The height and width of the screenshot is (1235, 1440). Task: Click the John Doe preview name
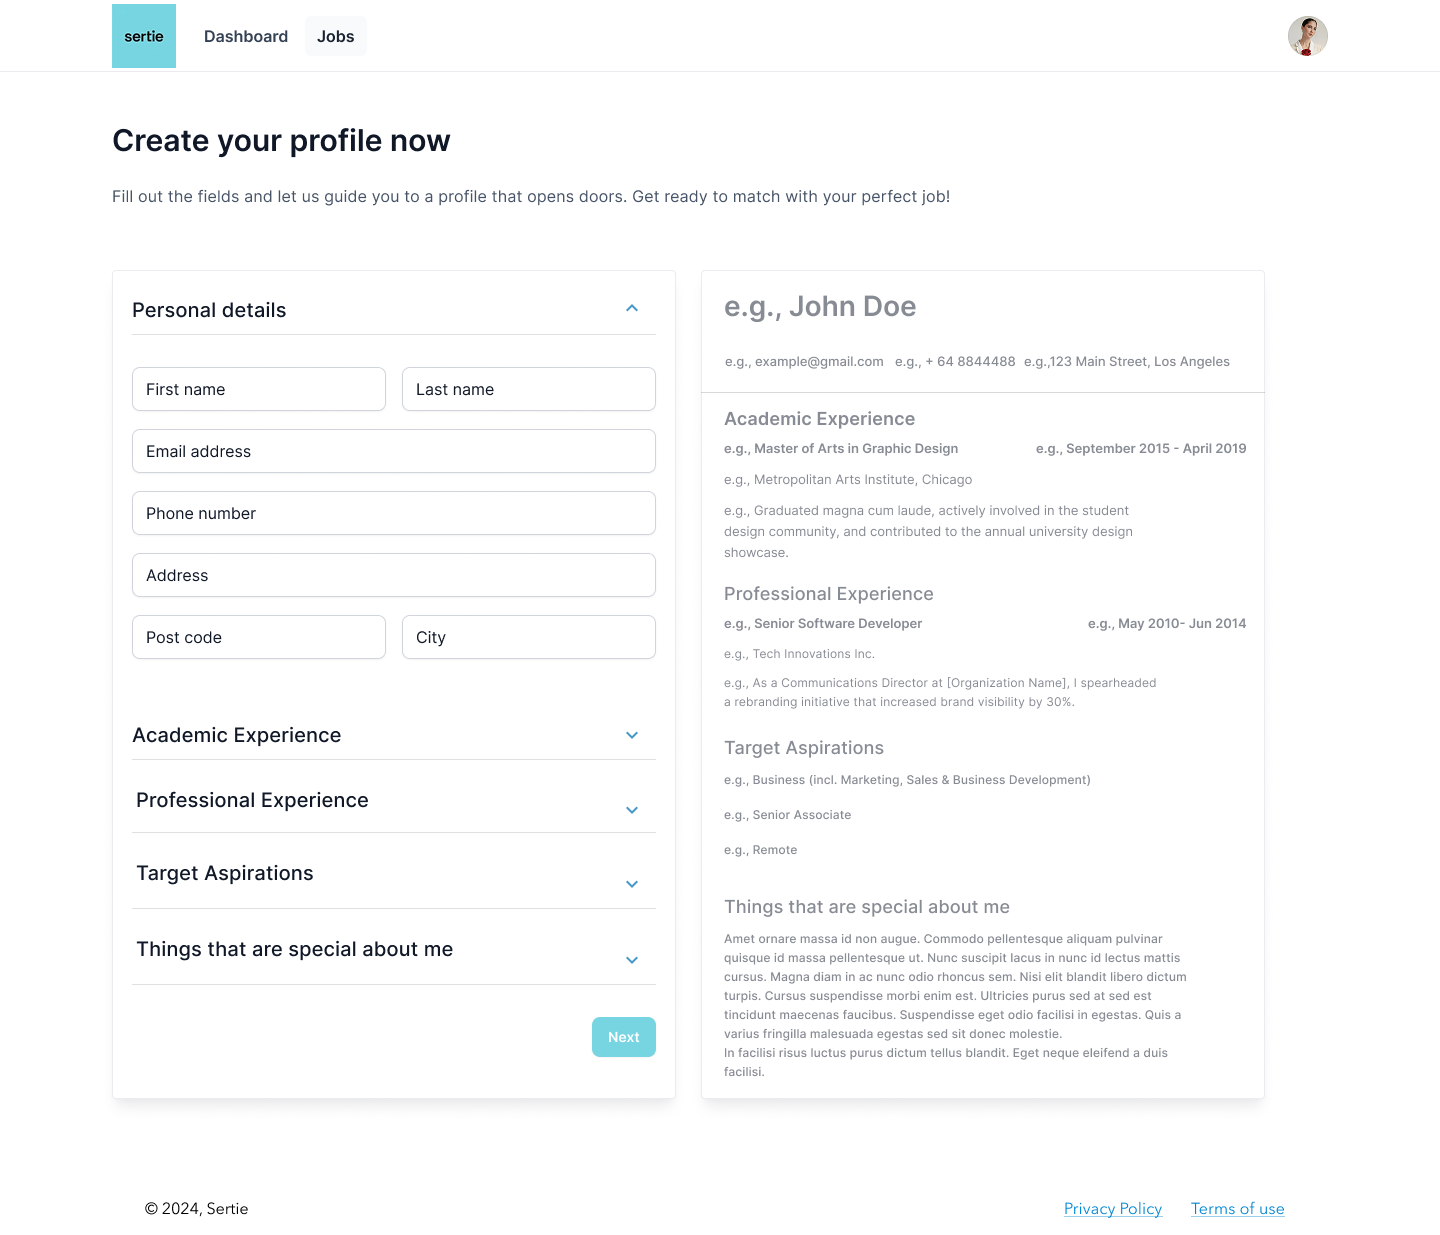coord(820,307)
